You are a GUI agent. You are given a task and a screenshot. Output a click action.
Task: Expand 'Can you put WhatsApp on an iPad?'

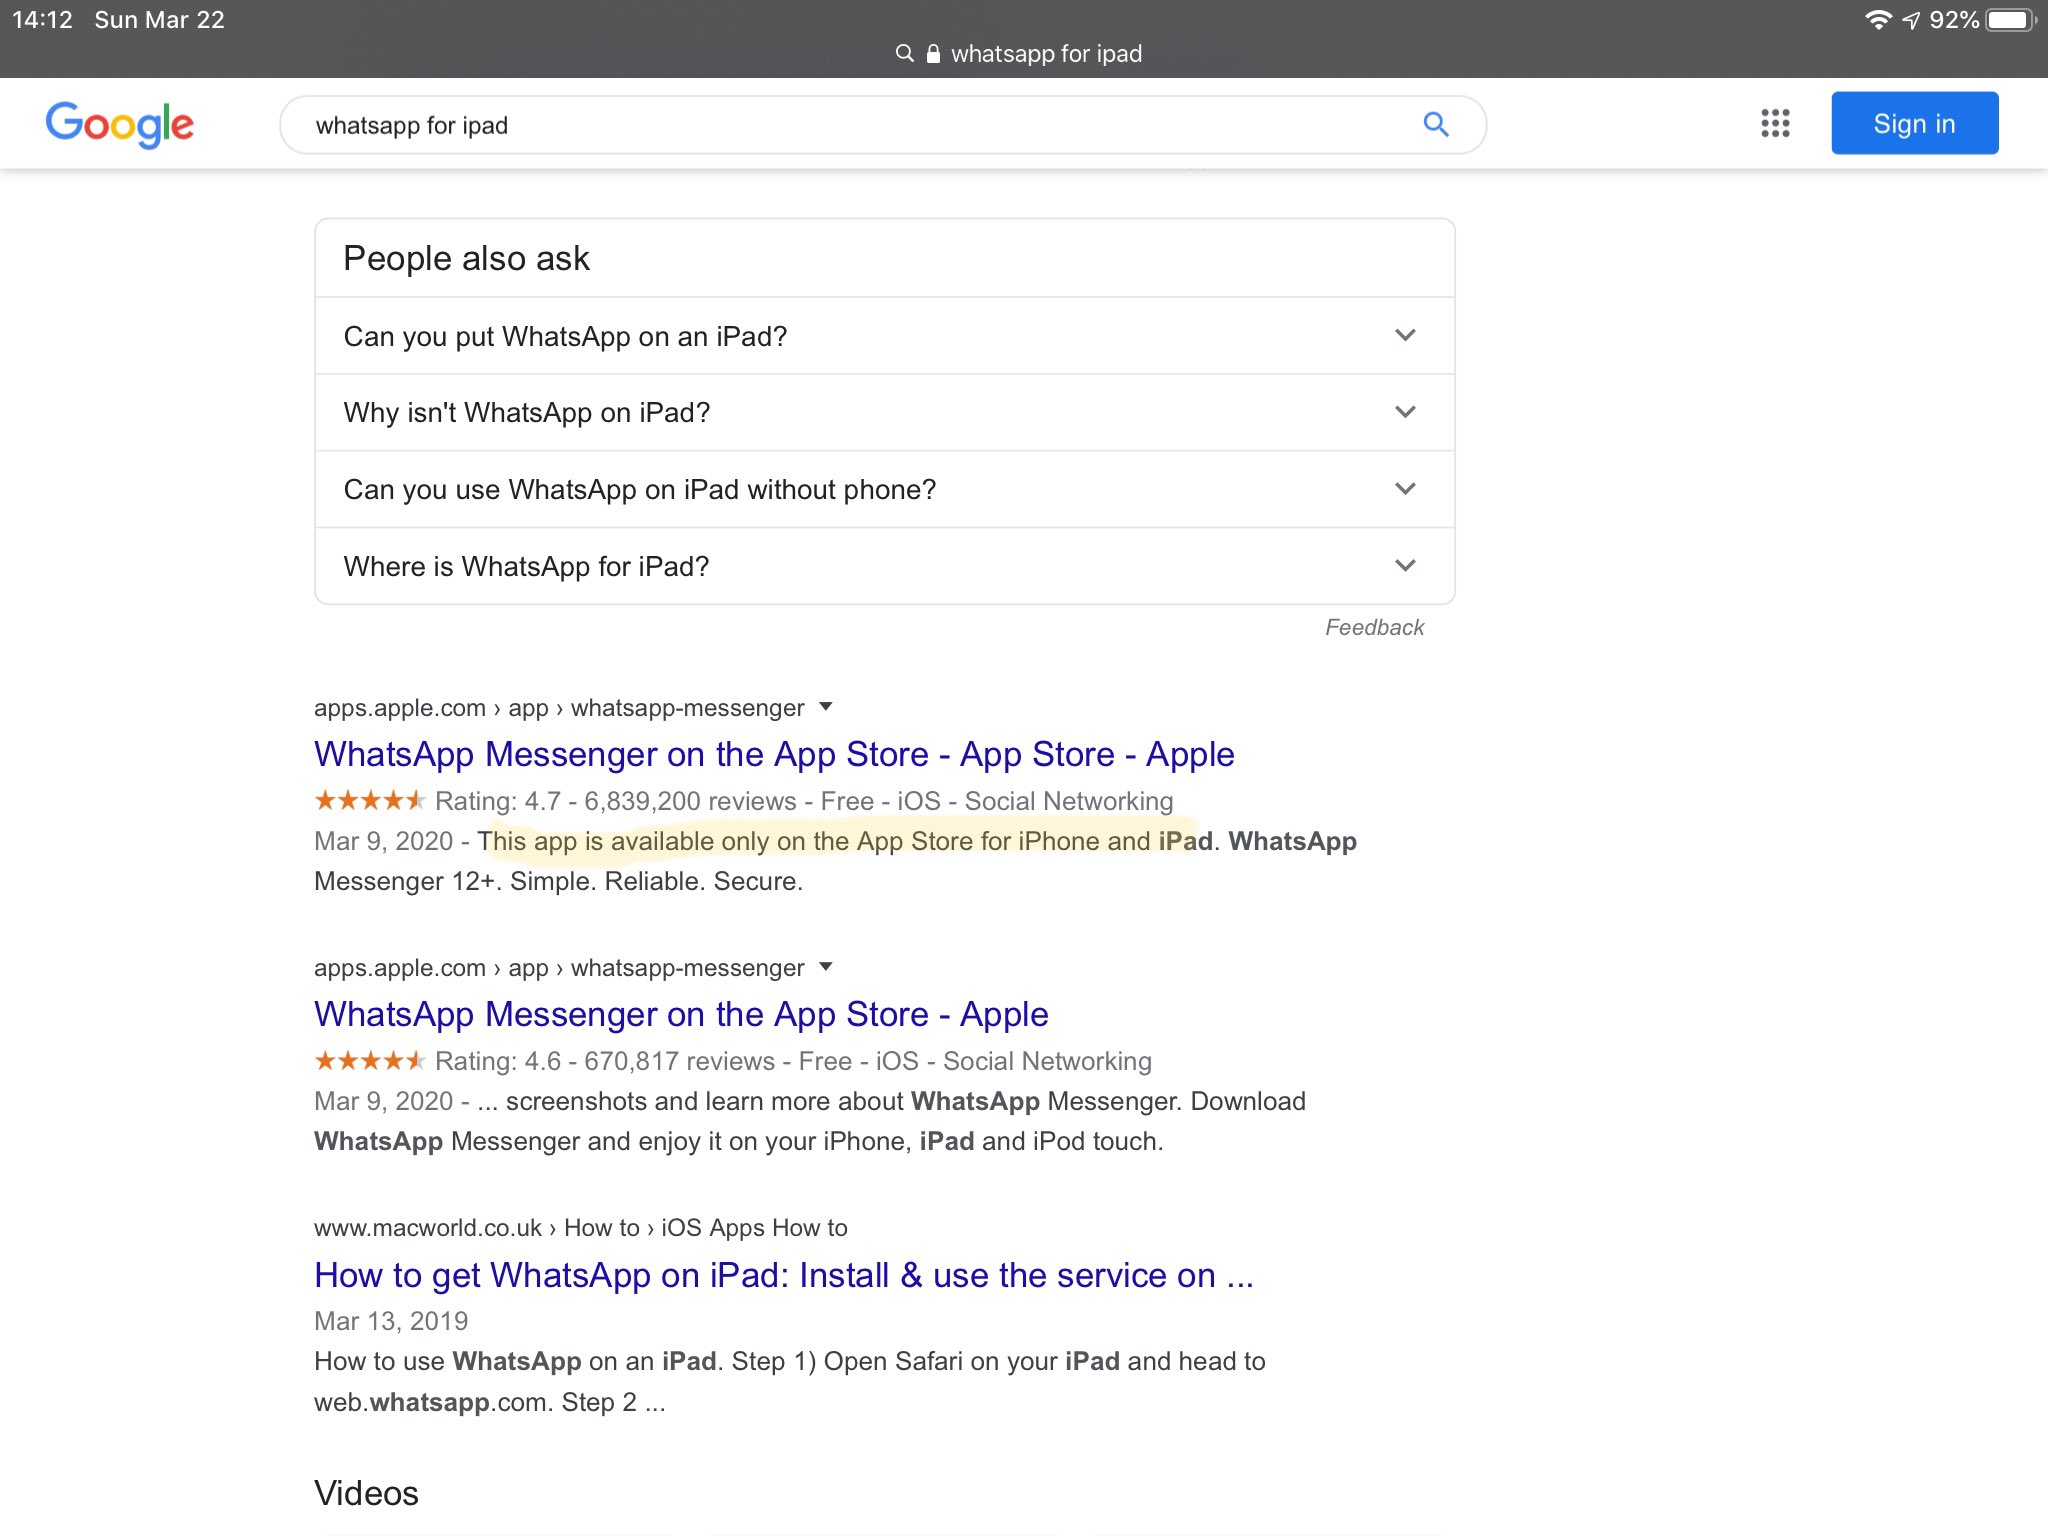pos(884,336)
